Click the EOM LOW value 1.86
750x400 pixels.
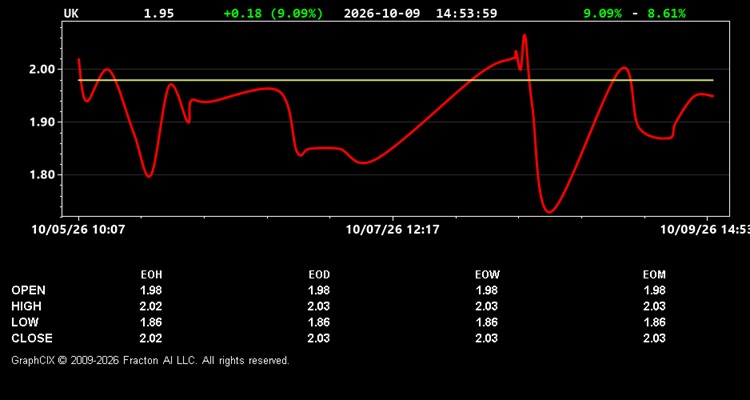tap(654, 322)
